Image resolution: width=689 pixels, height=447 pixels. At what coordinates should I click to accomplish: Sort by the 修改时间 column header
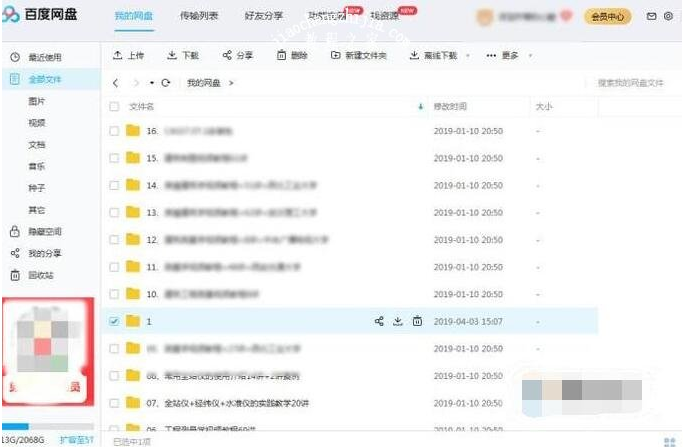(450, 106)
